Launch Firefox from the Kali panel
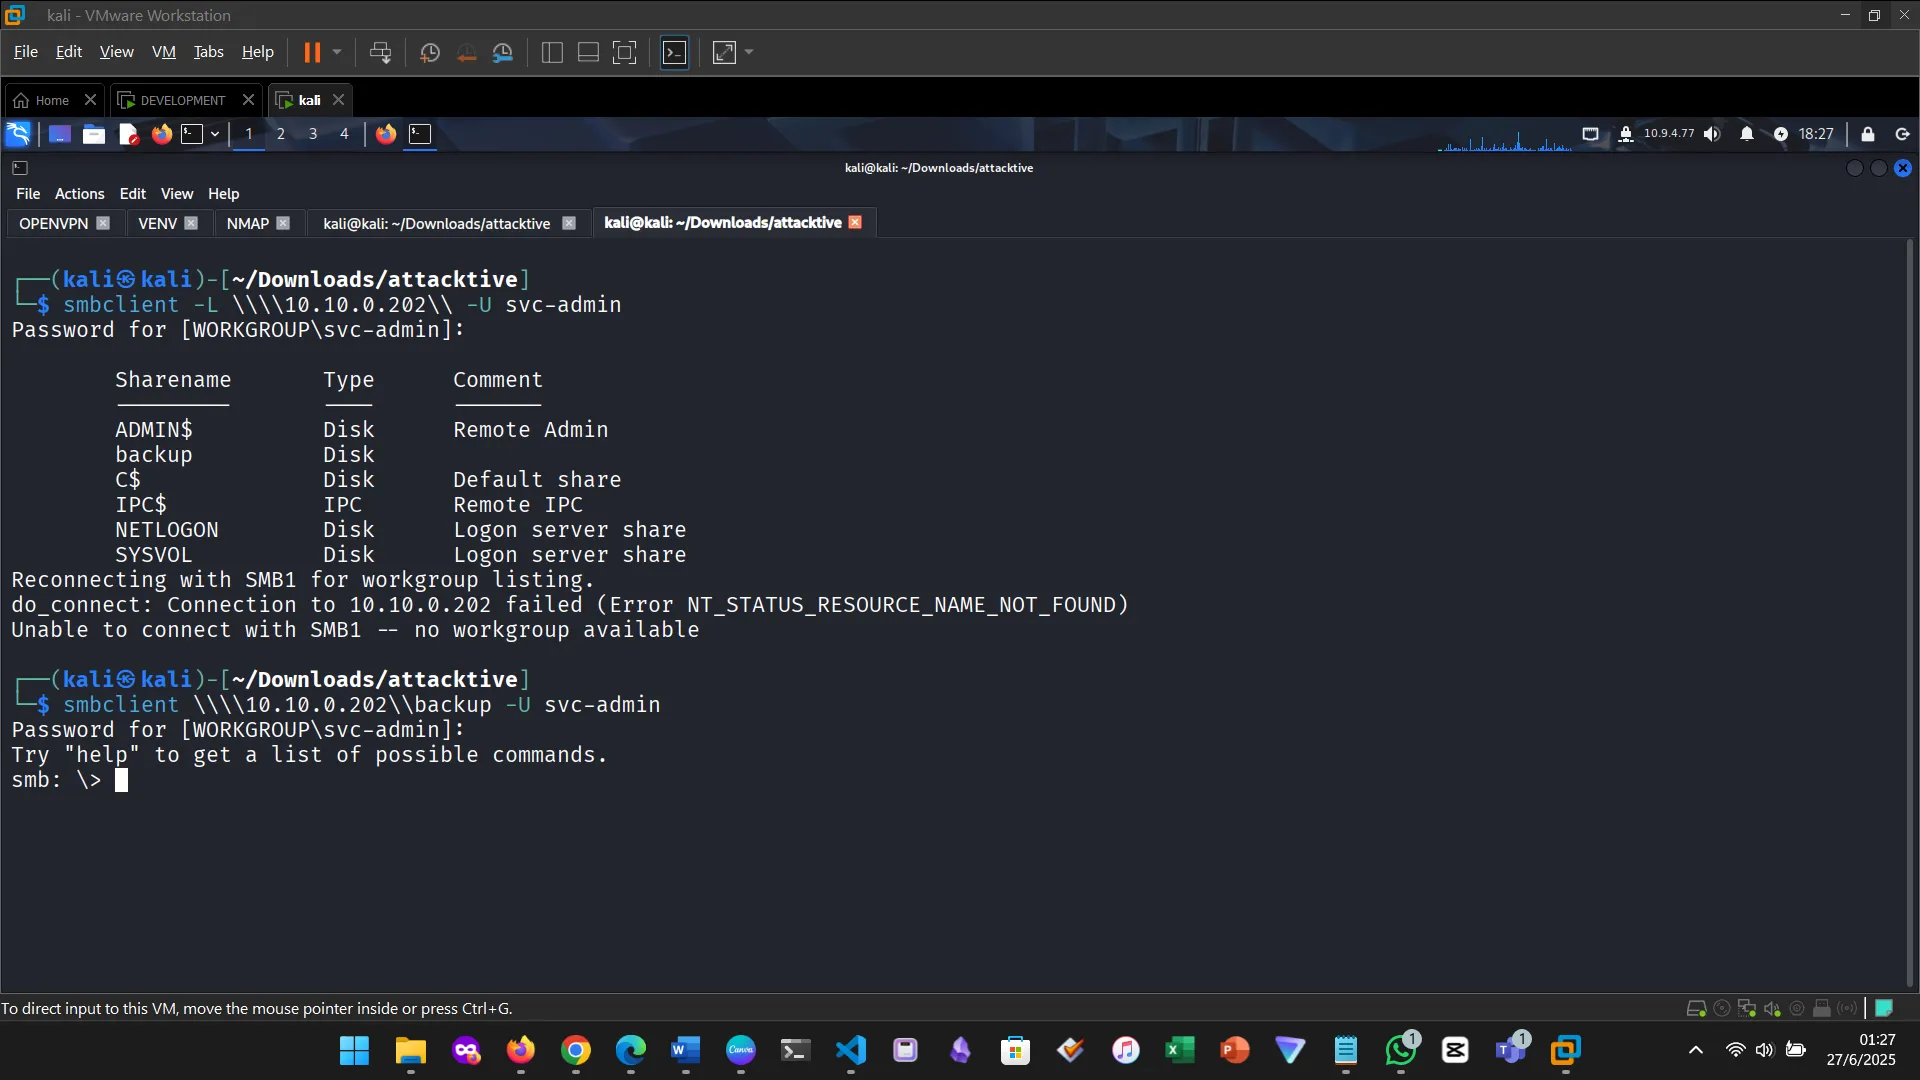 [161, 133]
